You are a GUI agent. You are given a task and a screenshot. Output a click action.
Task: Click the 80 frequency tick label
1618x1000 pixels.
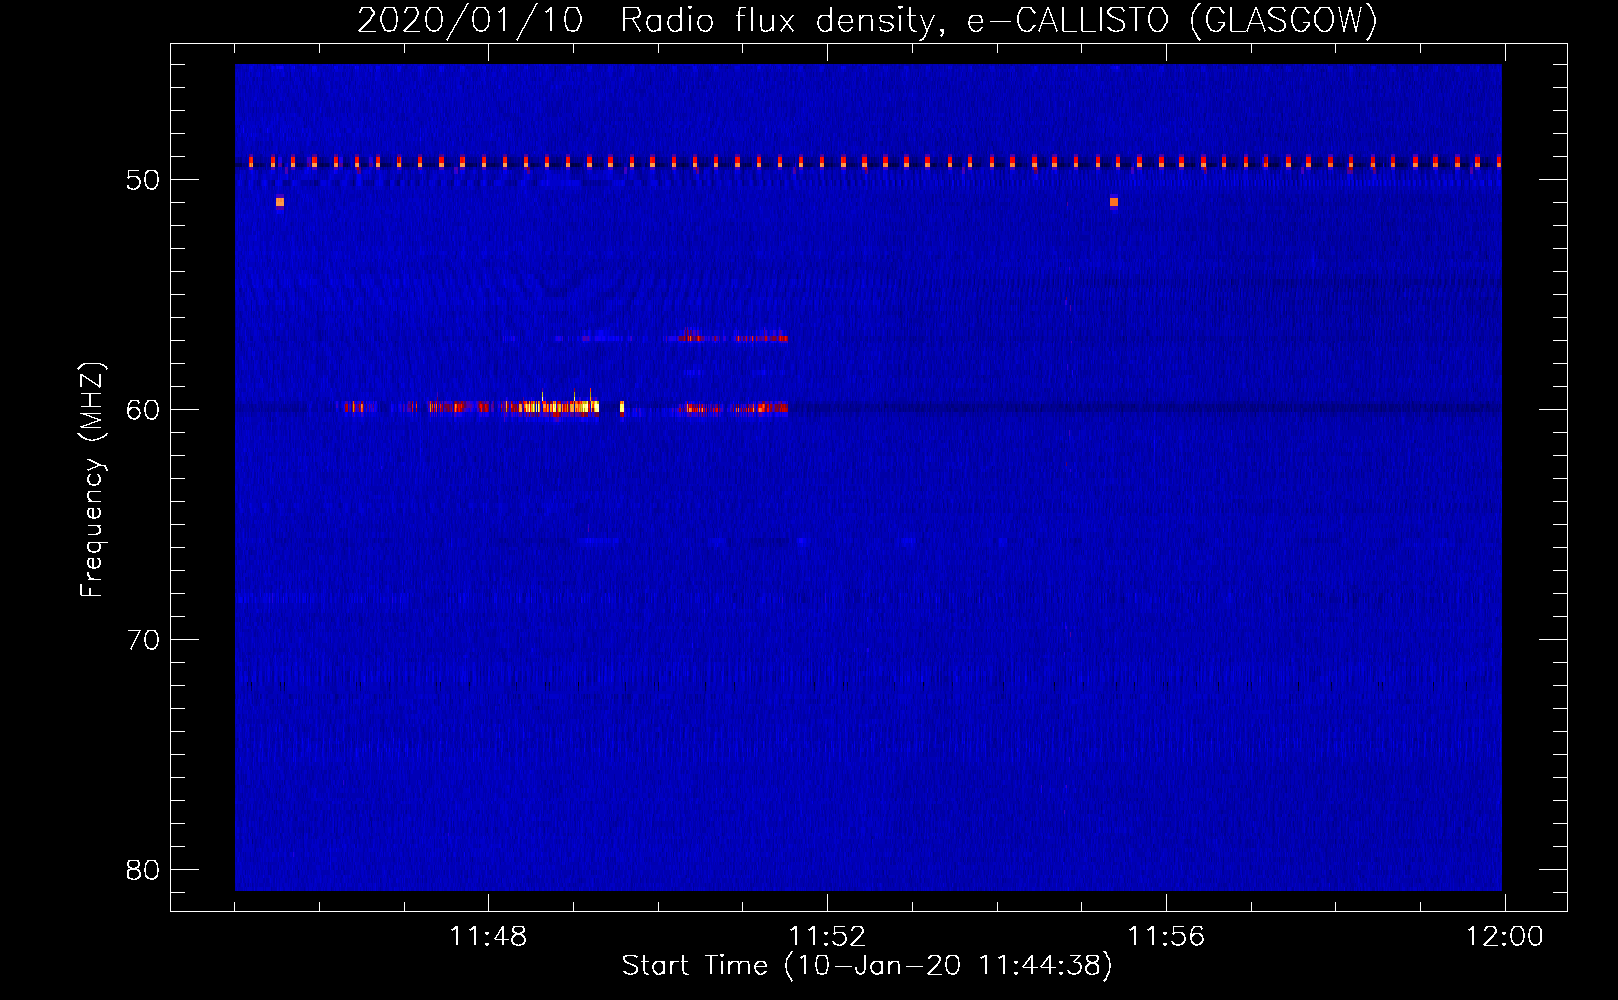pos(143,870)
